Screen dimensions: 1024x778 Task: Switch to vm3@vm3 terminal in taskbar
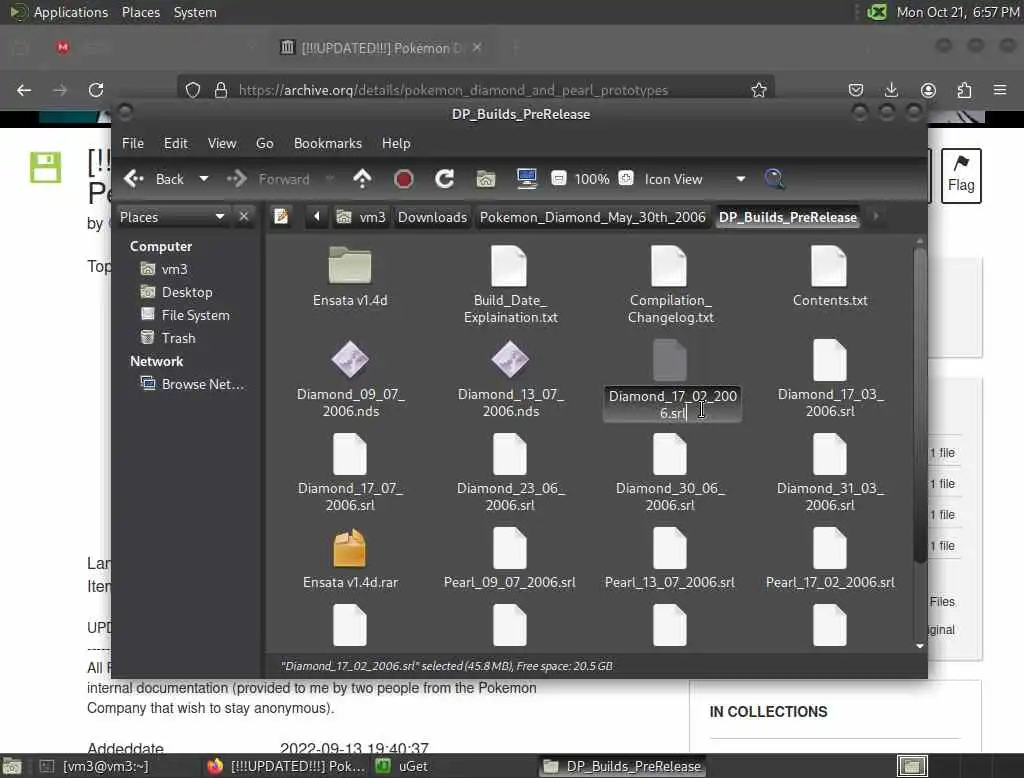[94, 766]
